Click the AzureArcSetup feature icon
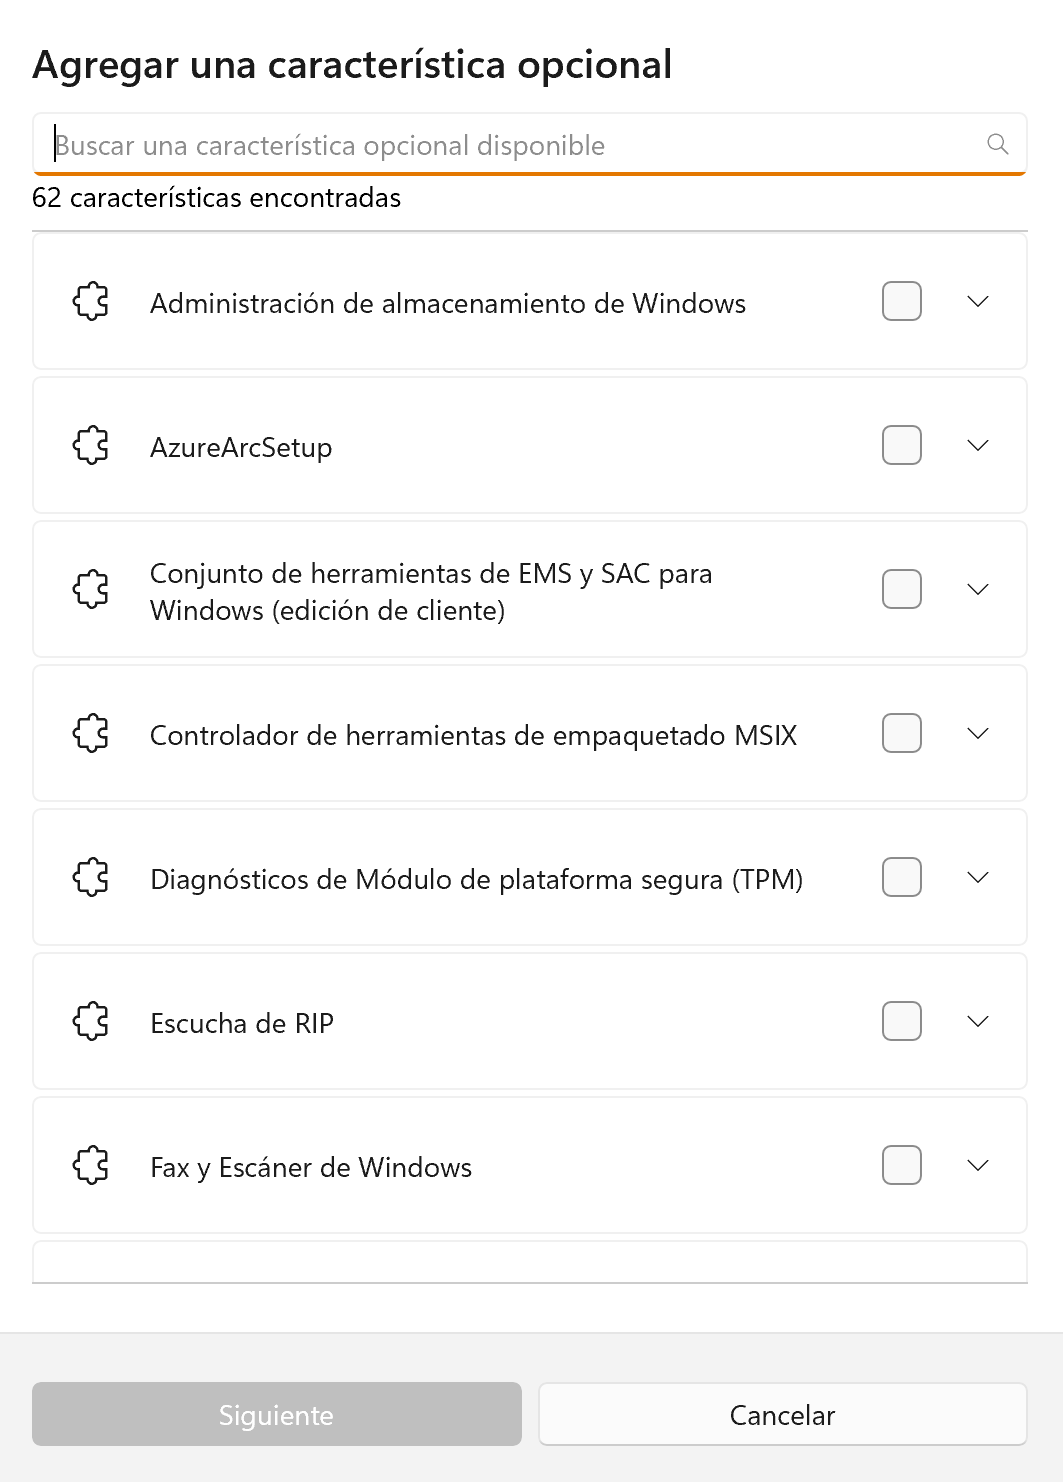 pos(91,447)
